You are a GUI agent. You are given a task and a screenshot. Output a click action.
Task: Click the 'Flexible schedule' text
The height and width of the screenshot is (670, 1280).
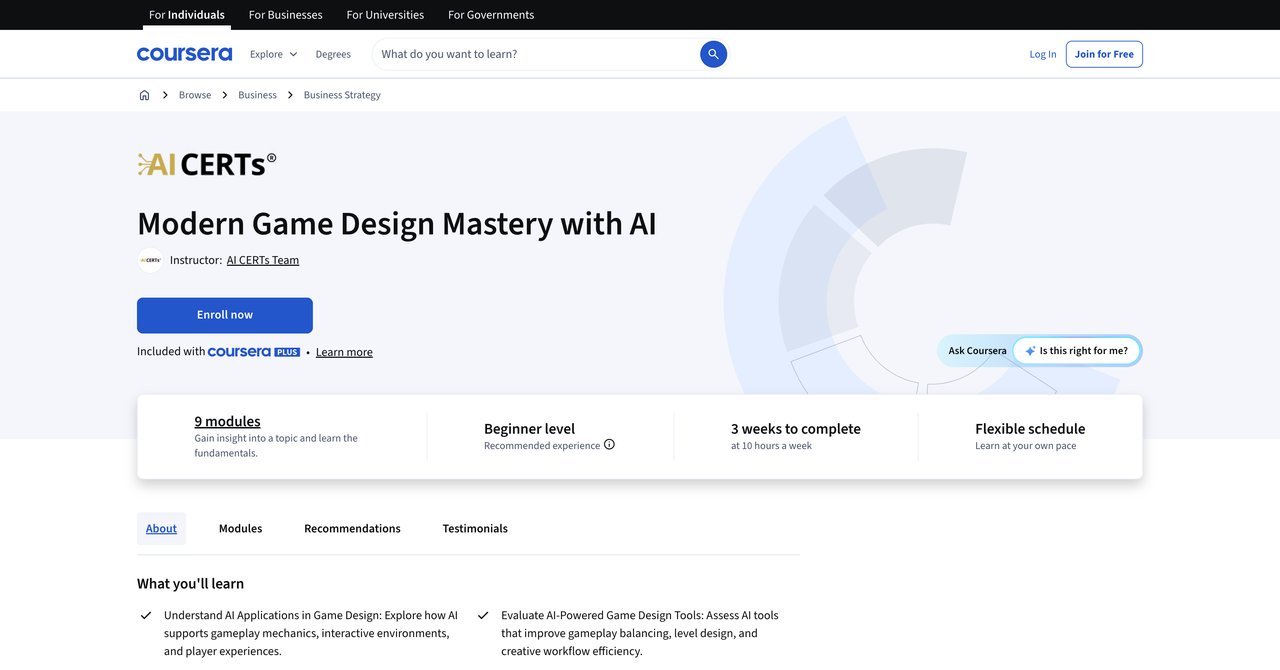(1030, 428)
